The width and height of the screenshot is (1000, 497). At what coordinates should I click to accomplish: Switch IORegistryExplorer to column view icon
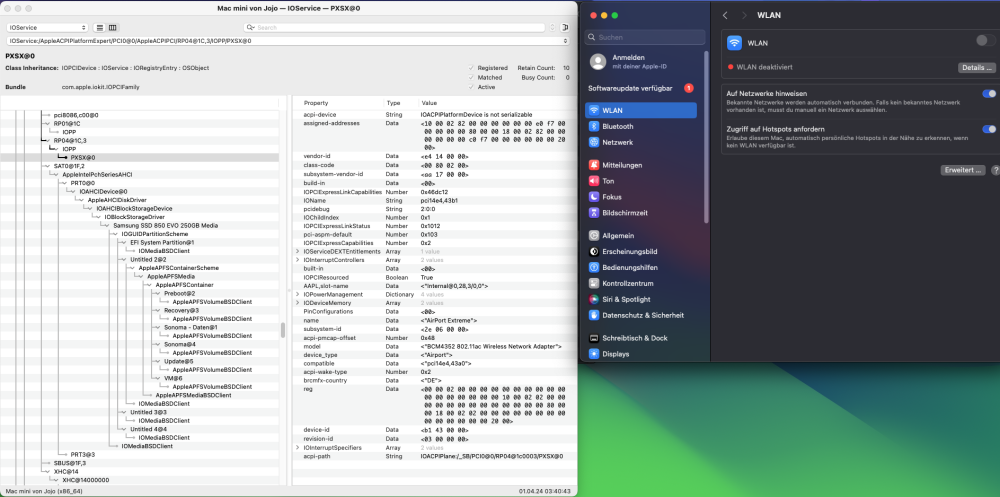coord(113,28)
